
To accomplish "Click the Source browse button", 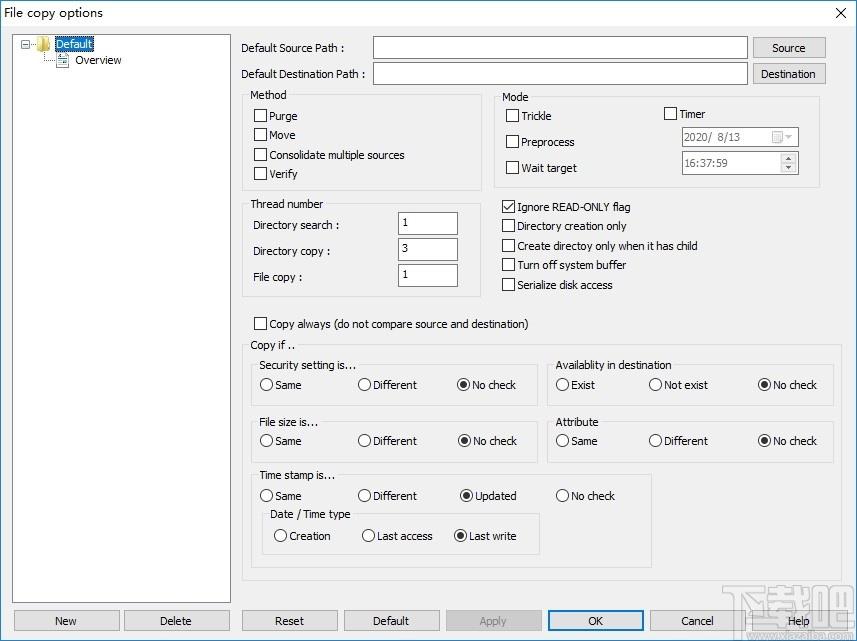I will [789, 48].
